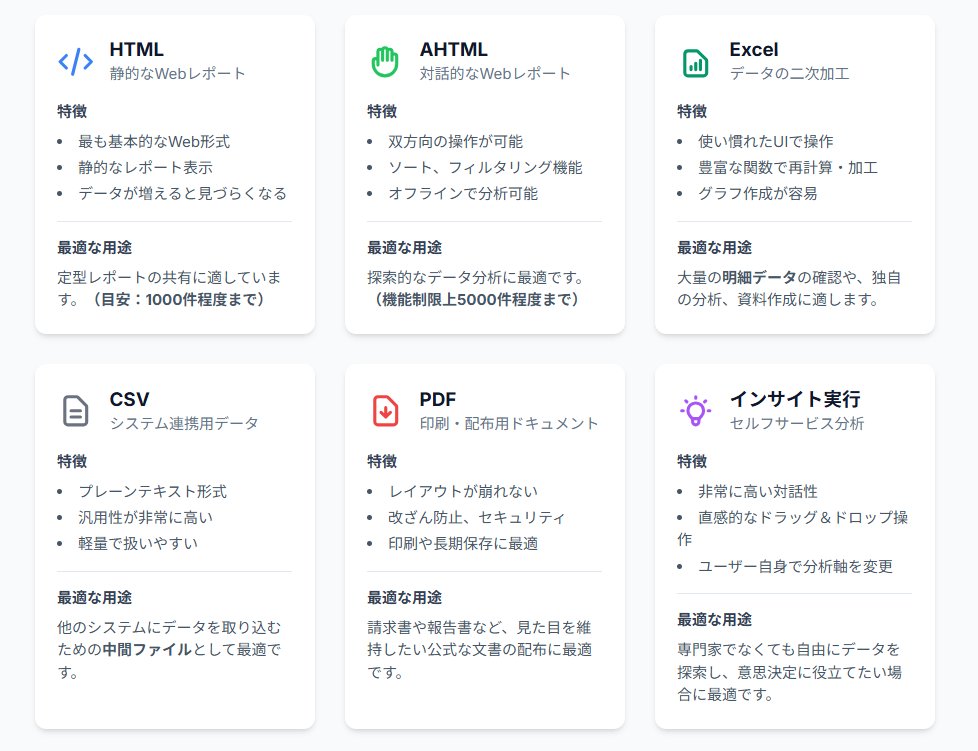This screenshot has height=751, width=978.
Task: Click the blue HTML code brackets icon
Action: [x=76, y=62]
